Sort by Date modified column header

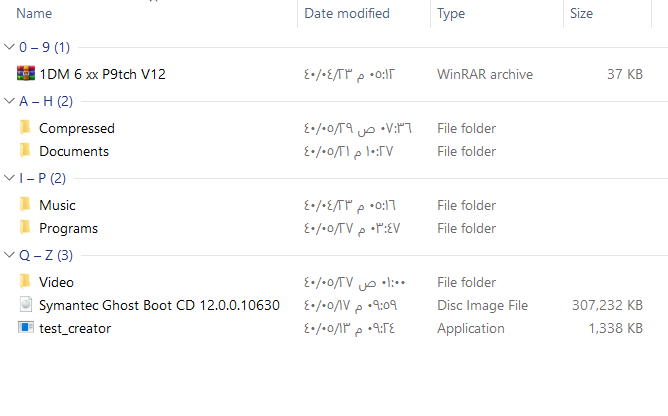(x=347, y=14)
